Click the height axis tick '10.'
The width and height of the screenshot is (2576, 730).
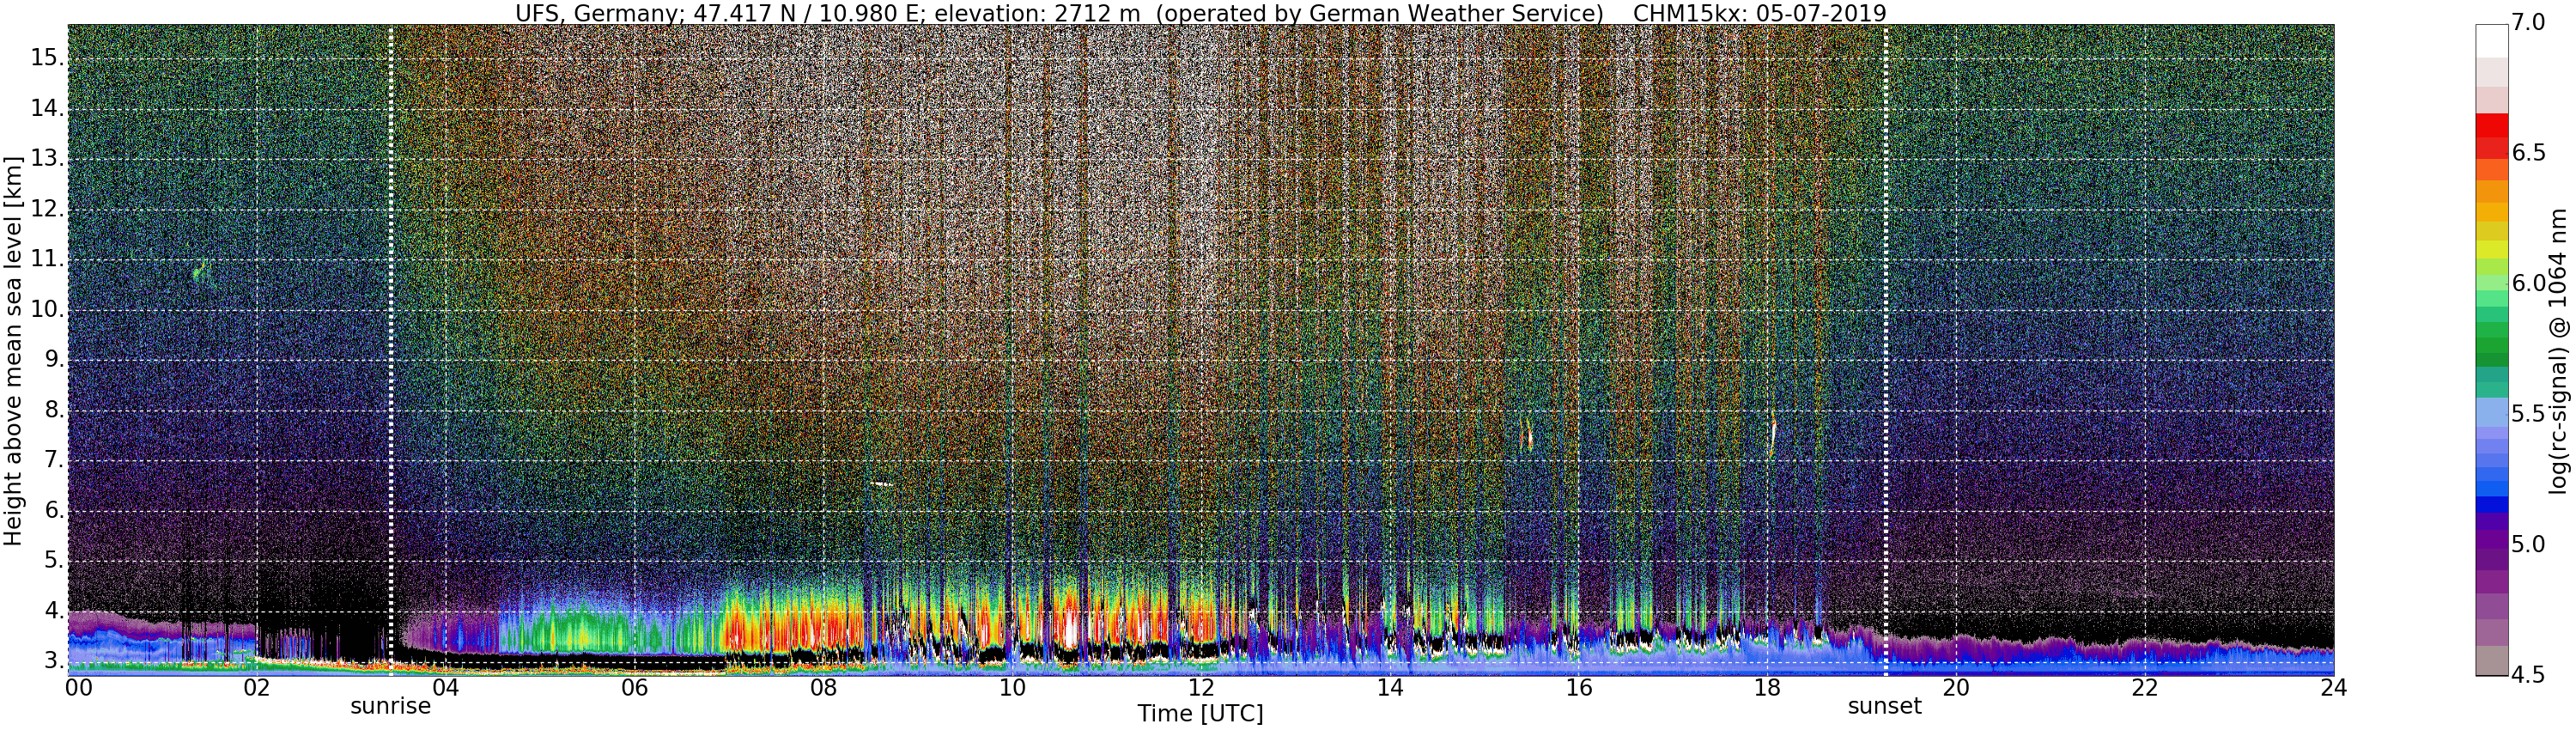(x=48, y=310)
